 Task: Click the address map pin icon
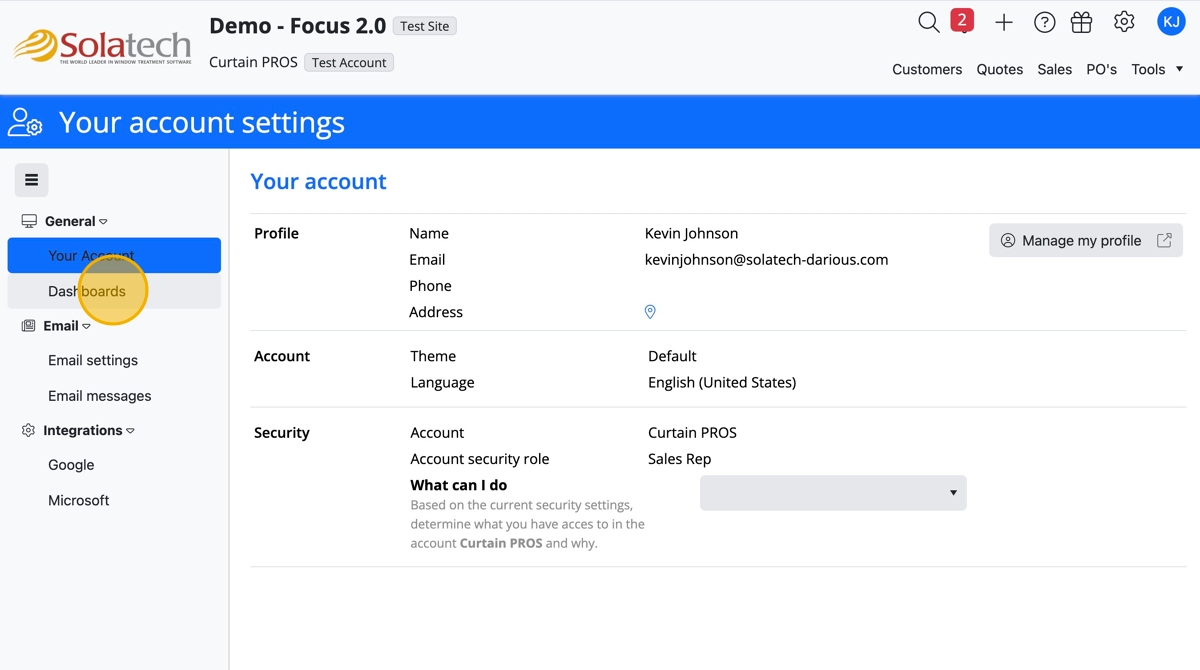click(x=650, y=312)
